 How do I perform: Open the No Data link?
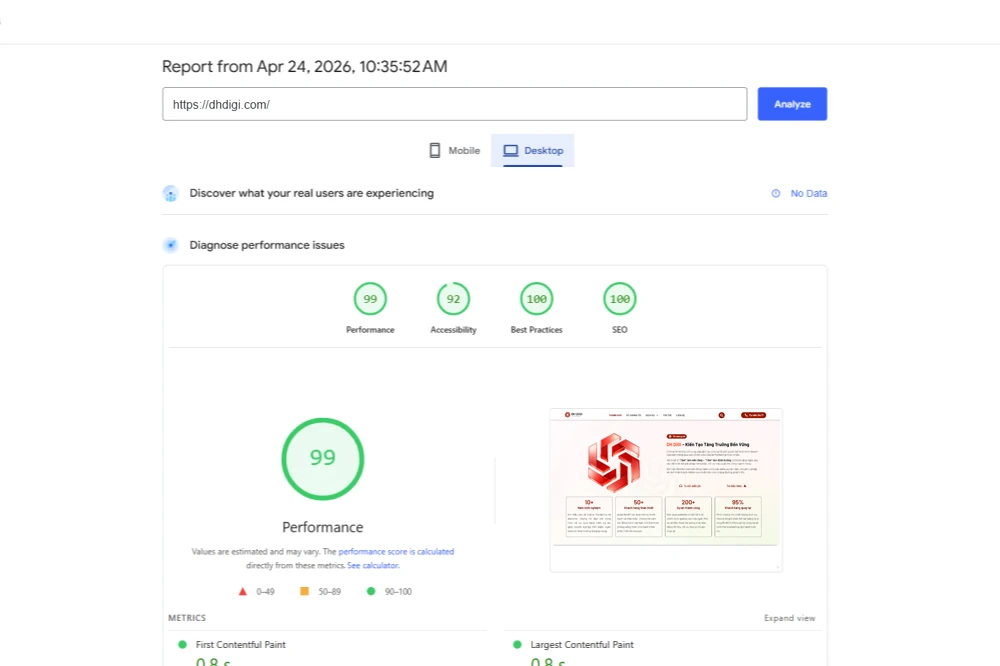(809, 193)
